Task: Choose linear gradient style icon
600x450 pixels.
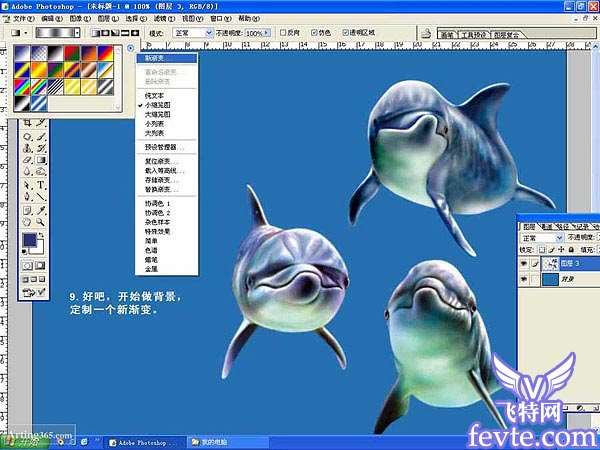Action: (x=96, y=33)
